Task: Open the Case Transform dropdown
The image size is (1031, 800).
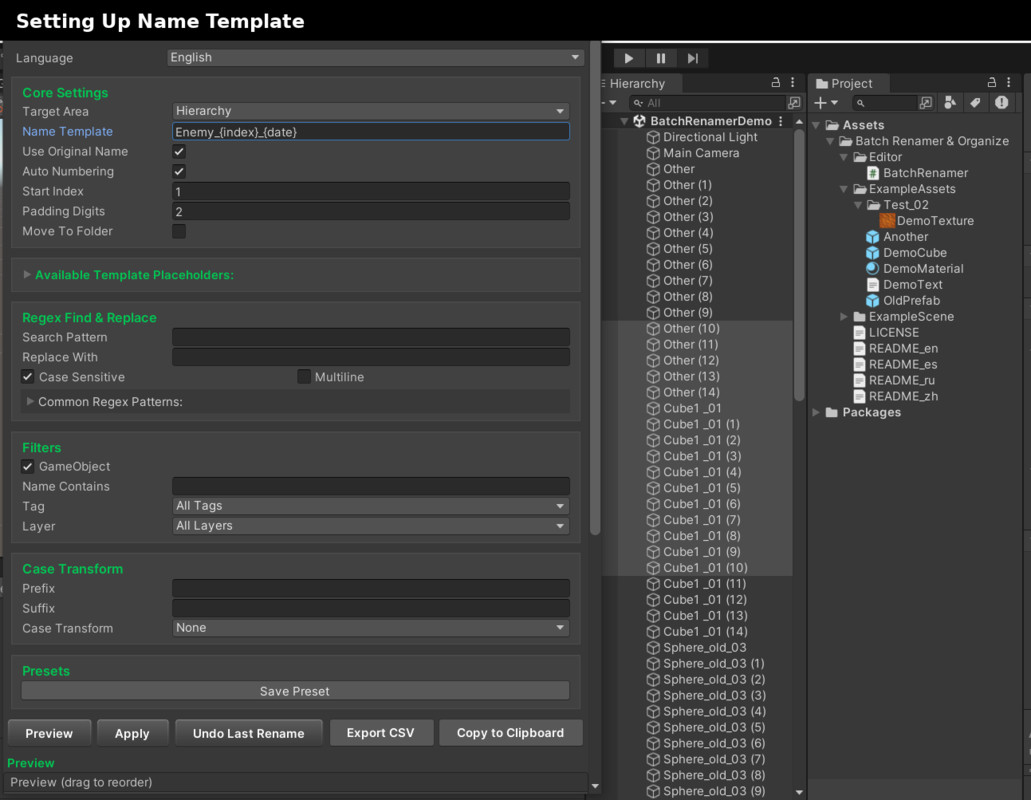Action: (x=371, y=628)
